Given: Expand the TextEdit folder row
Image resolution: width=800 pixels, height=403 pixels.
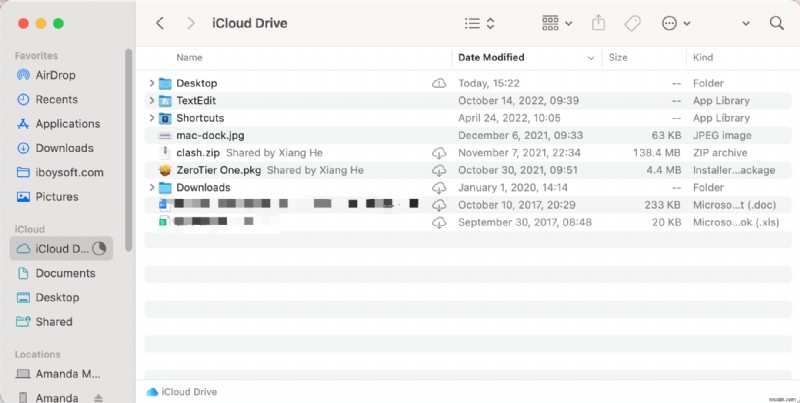Looking at the screenshot, I should pos(152,100).
